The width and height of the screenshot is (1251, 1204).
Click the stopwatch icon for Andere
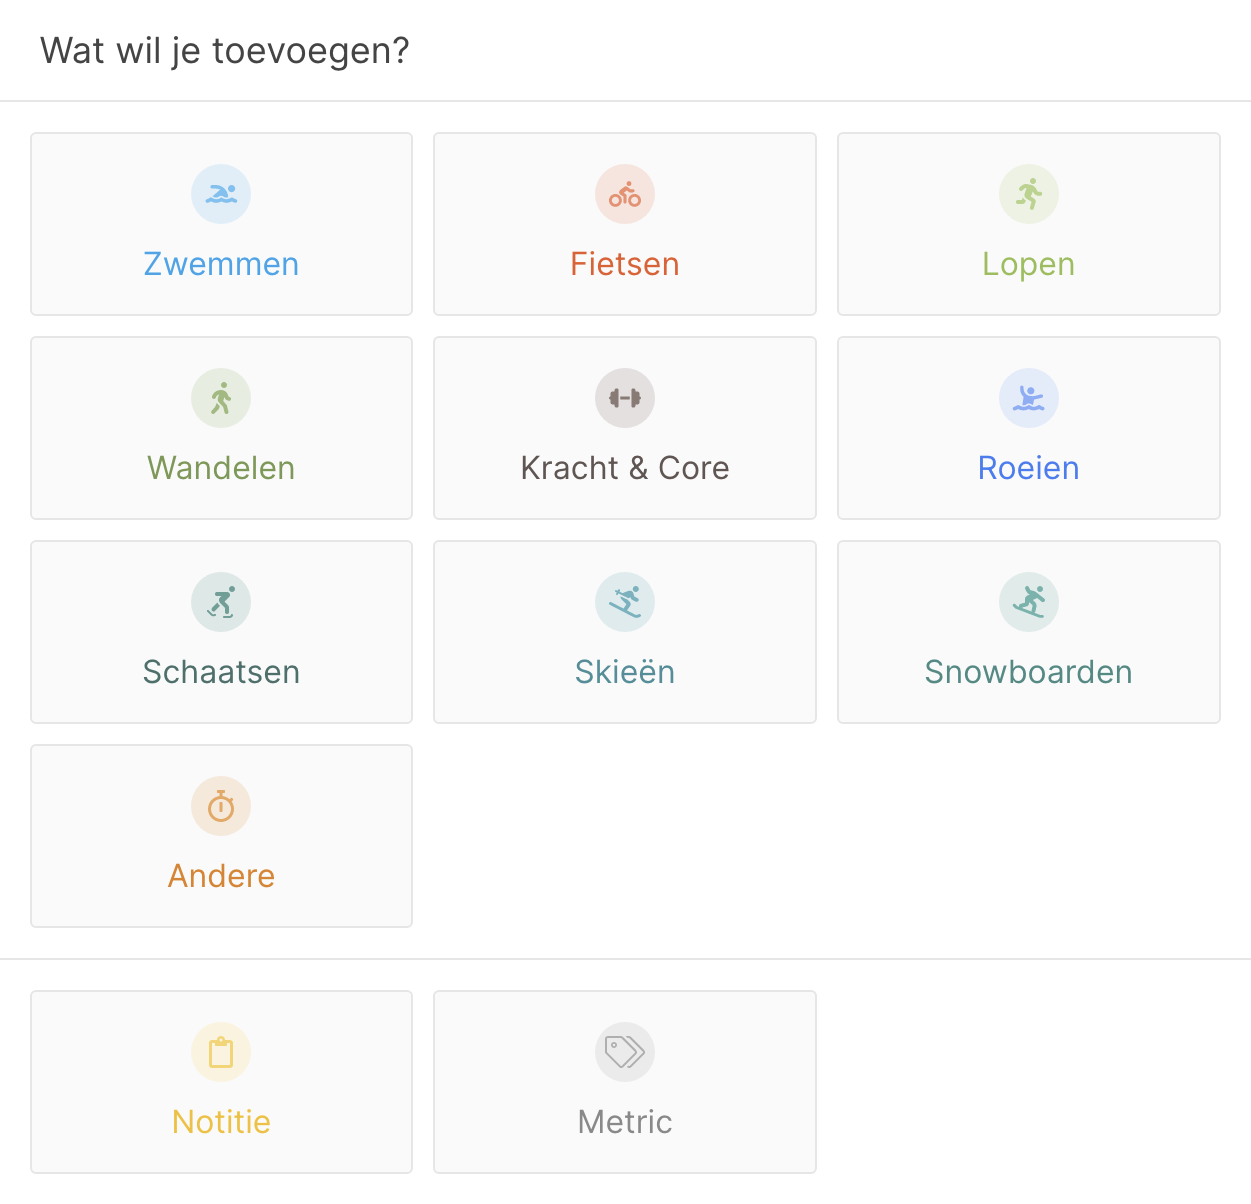point(221,806)
